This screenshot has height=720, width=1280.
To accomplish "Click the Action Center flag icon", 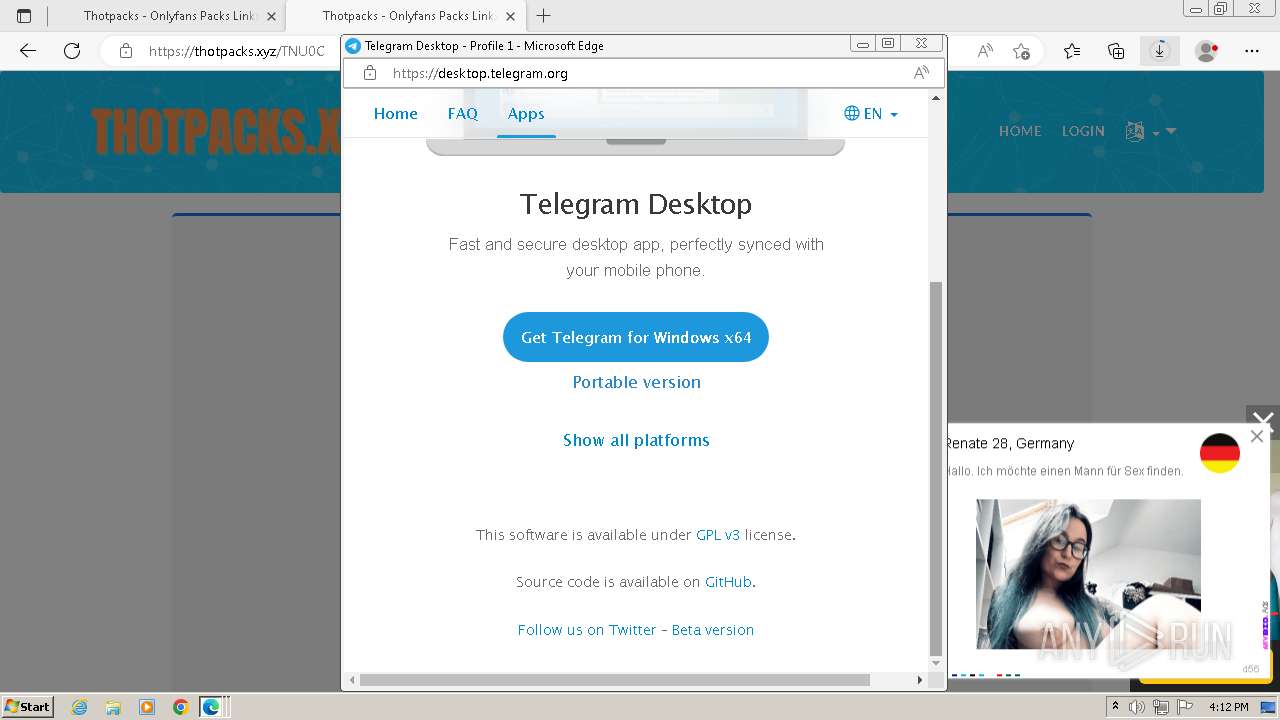I will [1183, 707].
